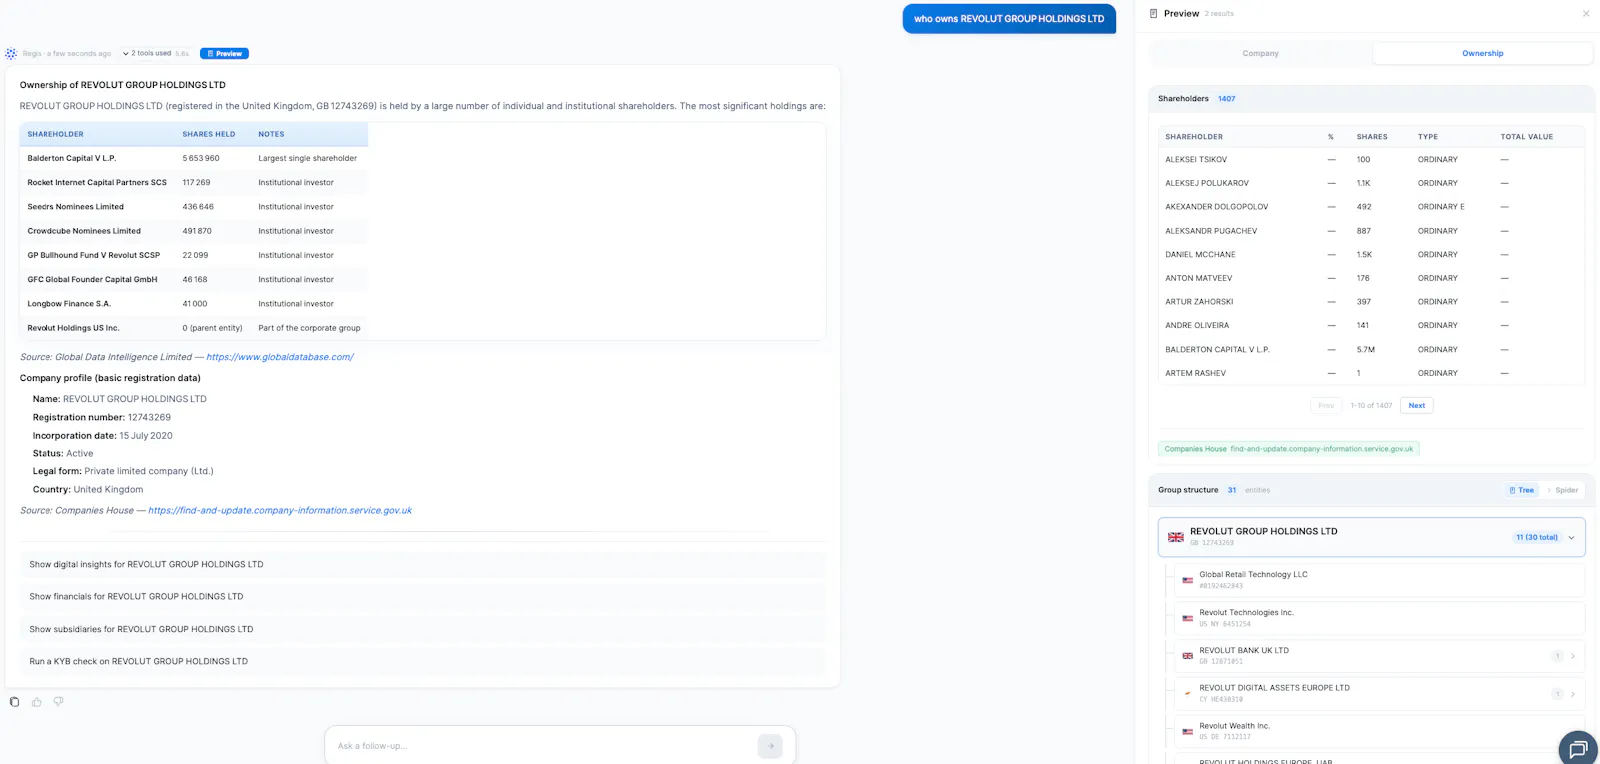This screenshot has width=1600, height=764.
Task: Click the UK flag beside REVOLUT GROUP HOLDINGS LTD
Action: point(1176,537)
